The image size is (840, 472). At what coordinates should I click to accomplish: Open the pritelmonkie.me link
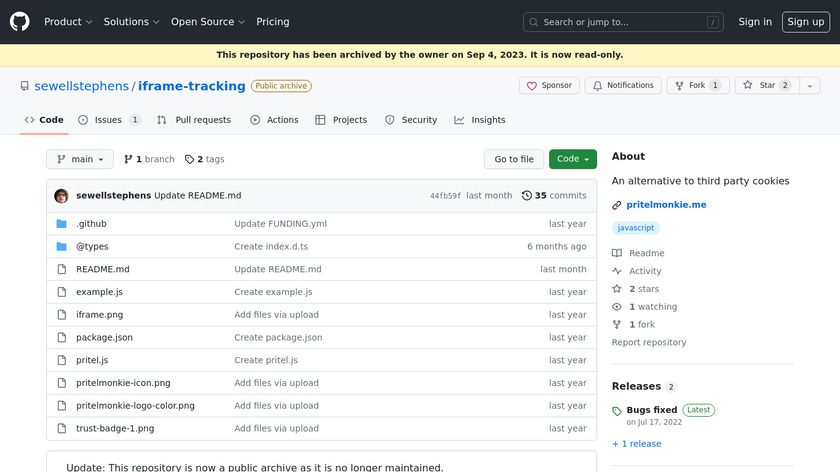(x=664, y=205)
